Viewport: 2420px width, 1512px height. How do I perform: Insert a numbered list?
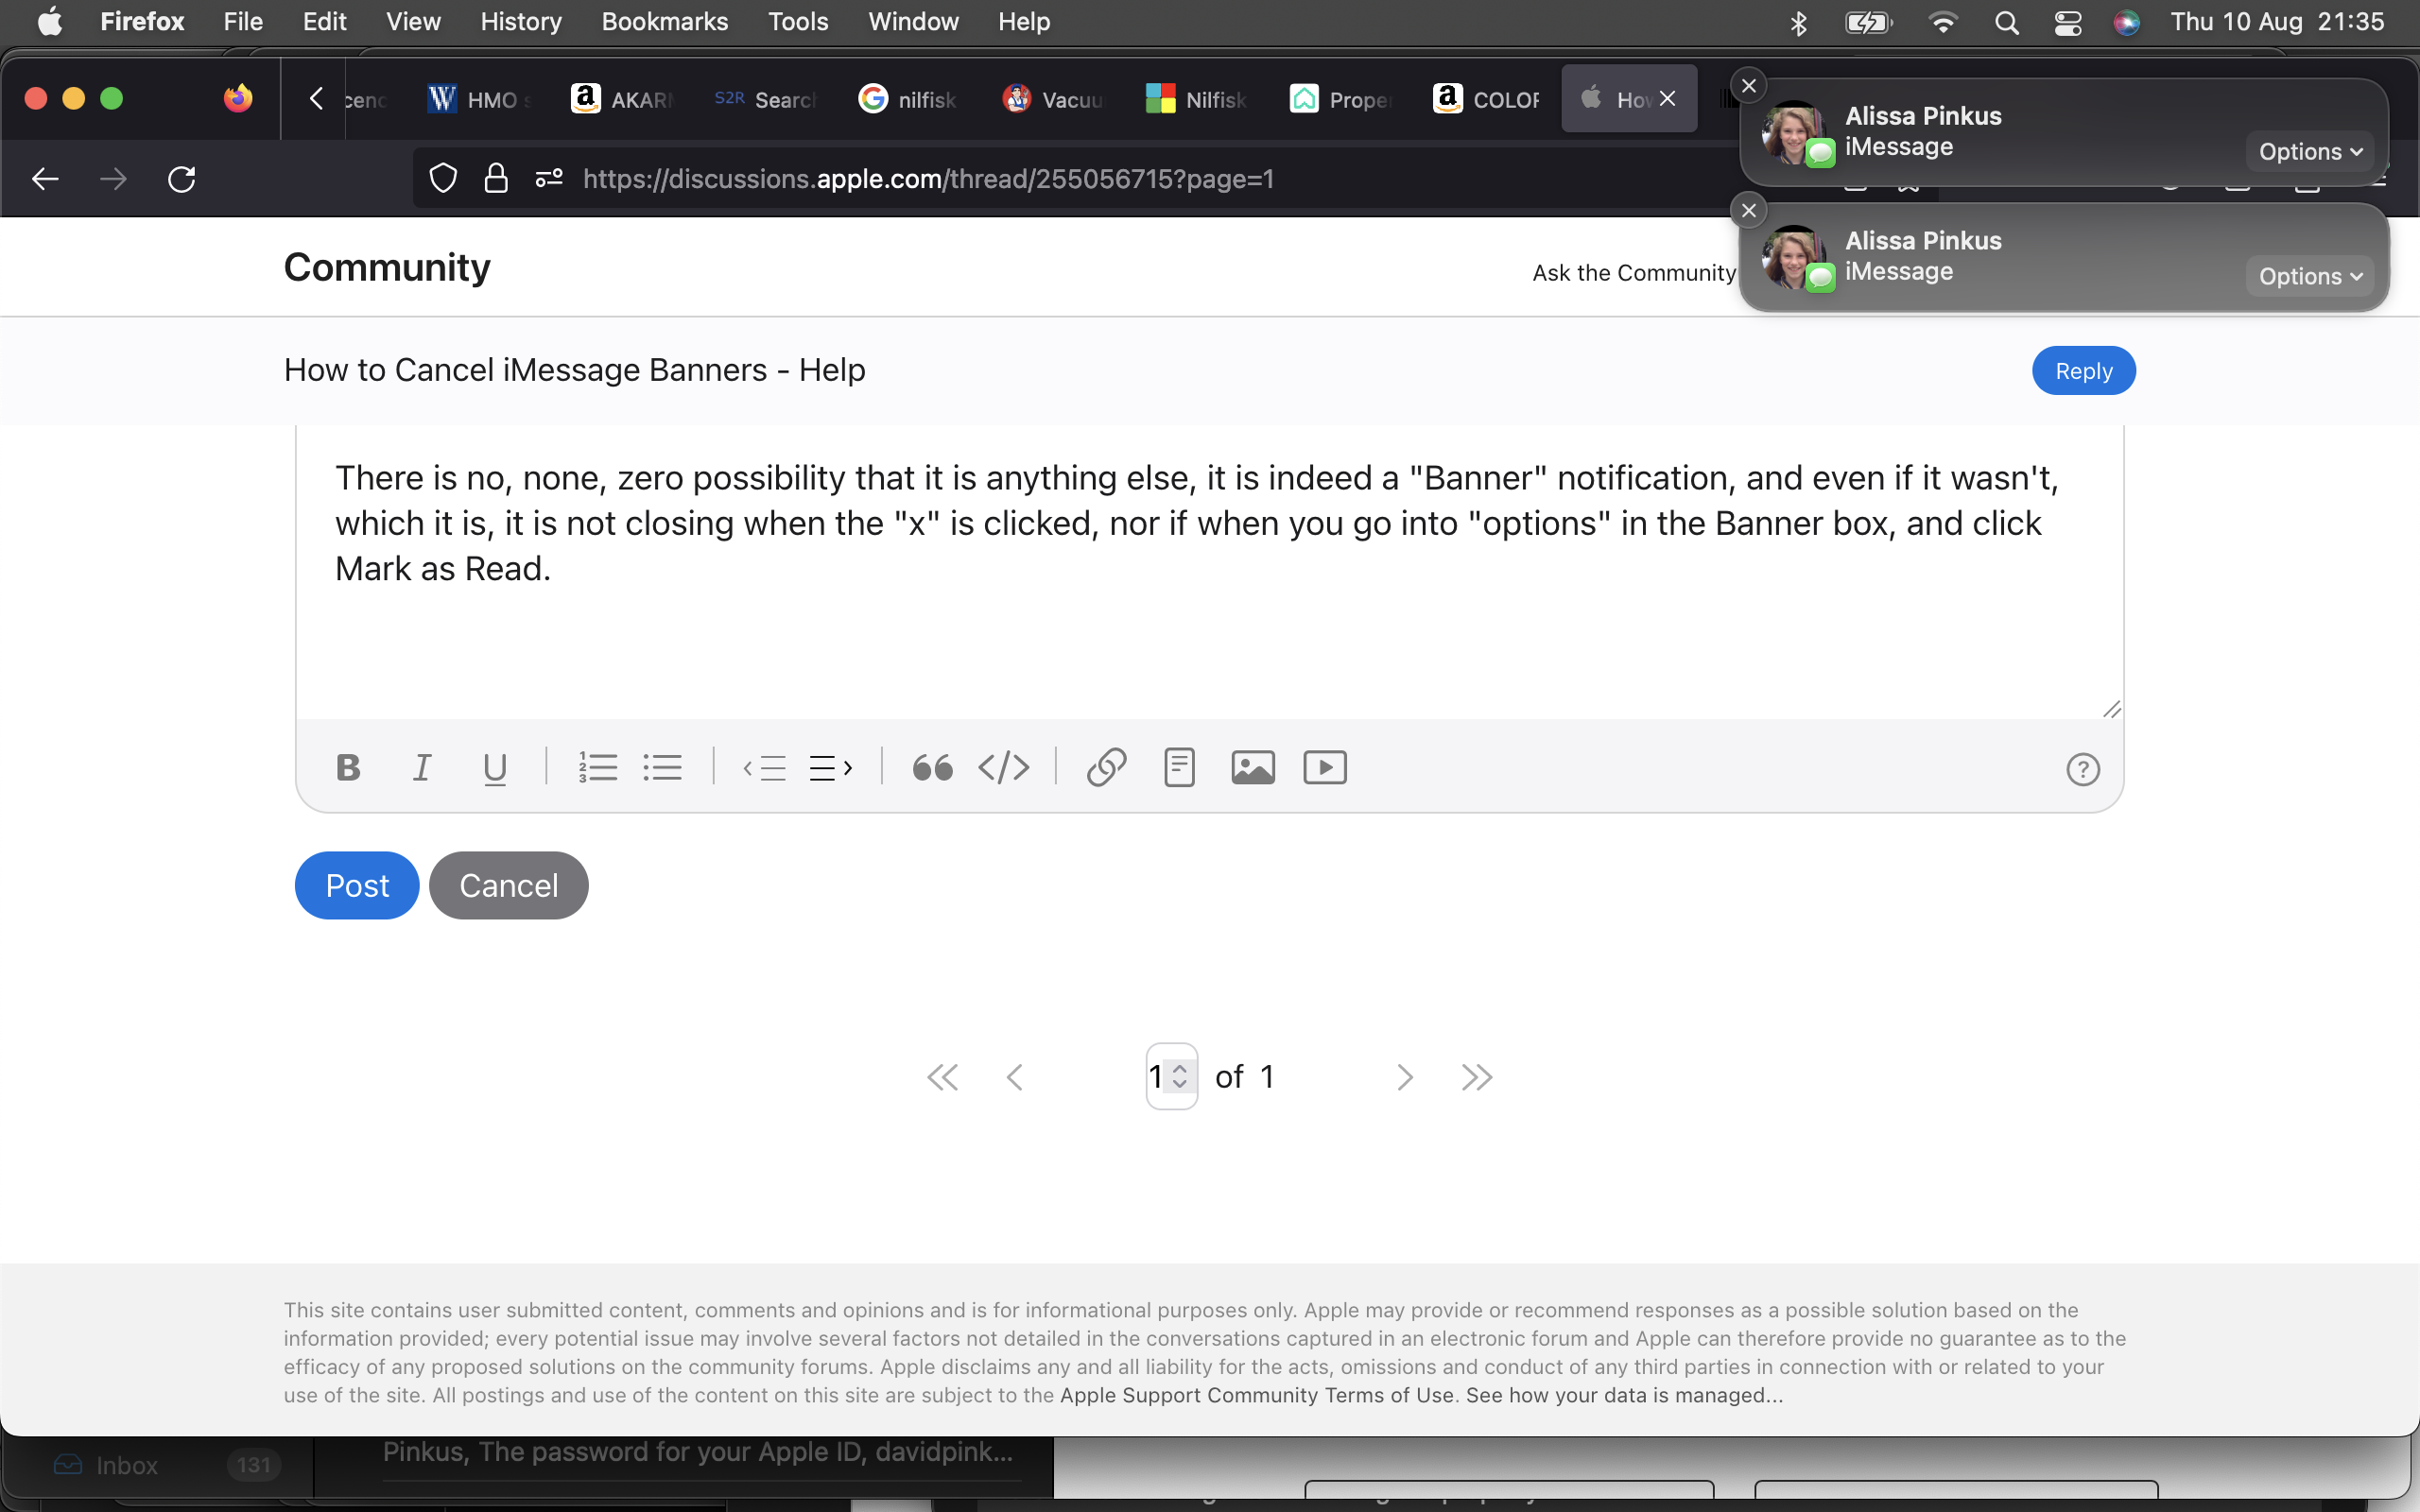597,768
